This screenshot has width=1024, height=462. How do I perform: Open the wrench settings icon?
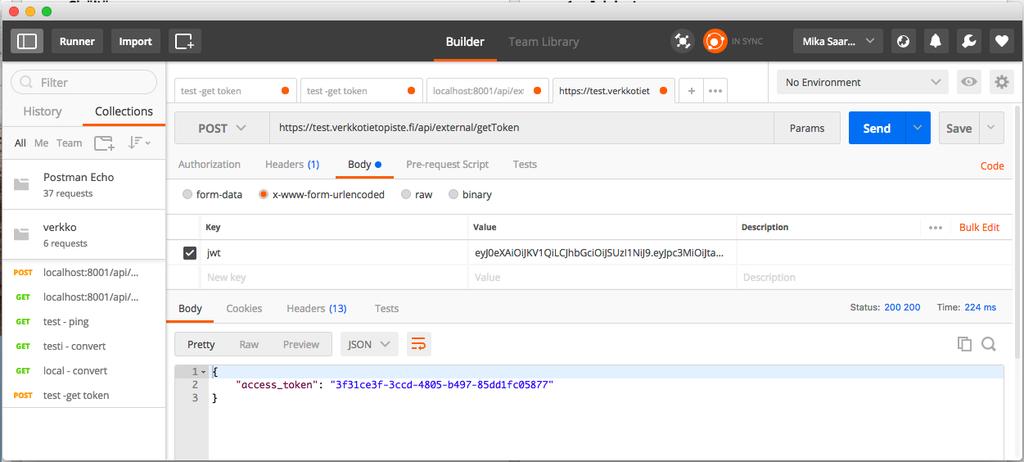[969, 41]
